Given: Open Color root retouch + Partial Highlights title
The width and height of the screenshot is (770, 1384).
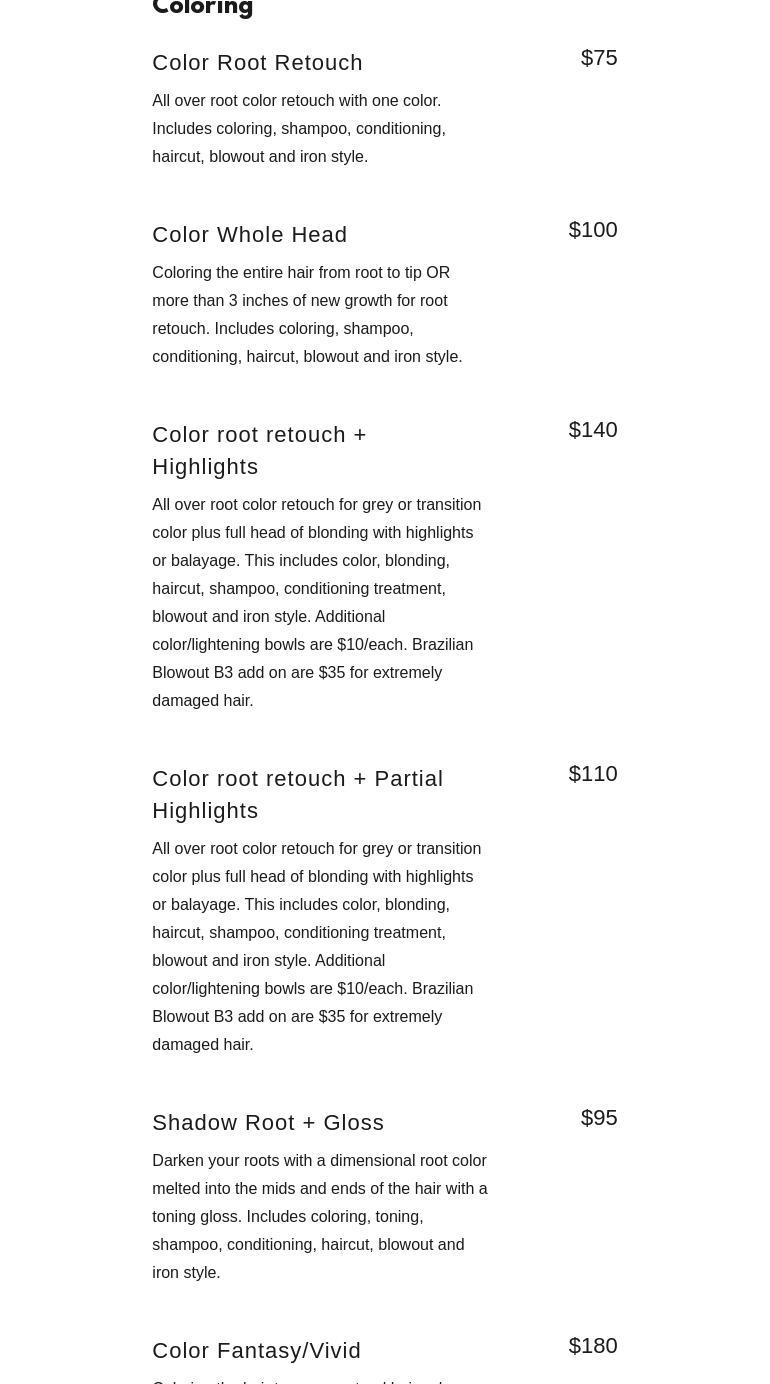Looking at the screenshot, I should (297, 794).
